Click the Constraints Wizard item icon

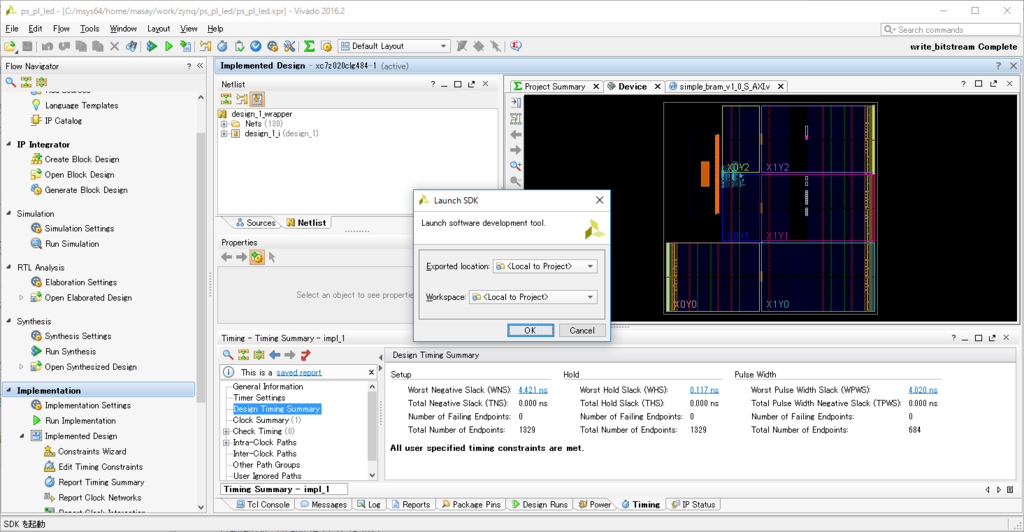pyautogui.click(x=50, y=451)
